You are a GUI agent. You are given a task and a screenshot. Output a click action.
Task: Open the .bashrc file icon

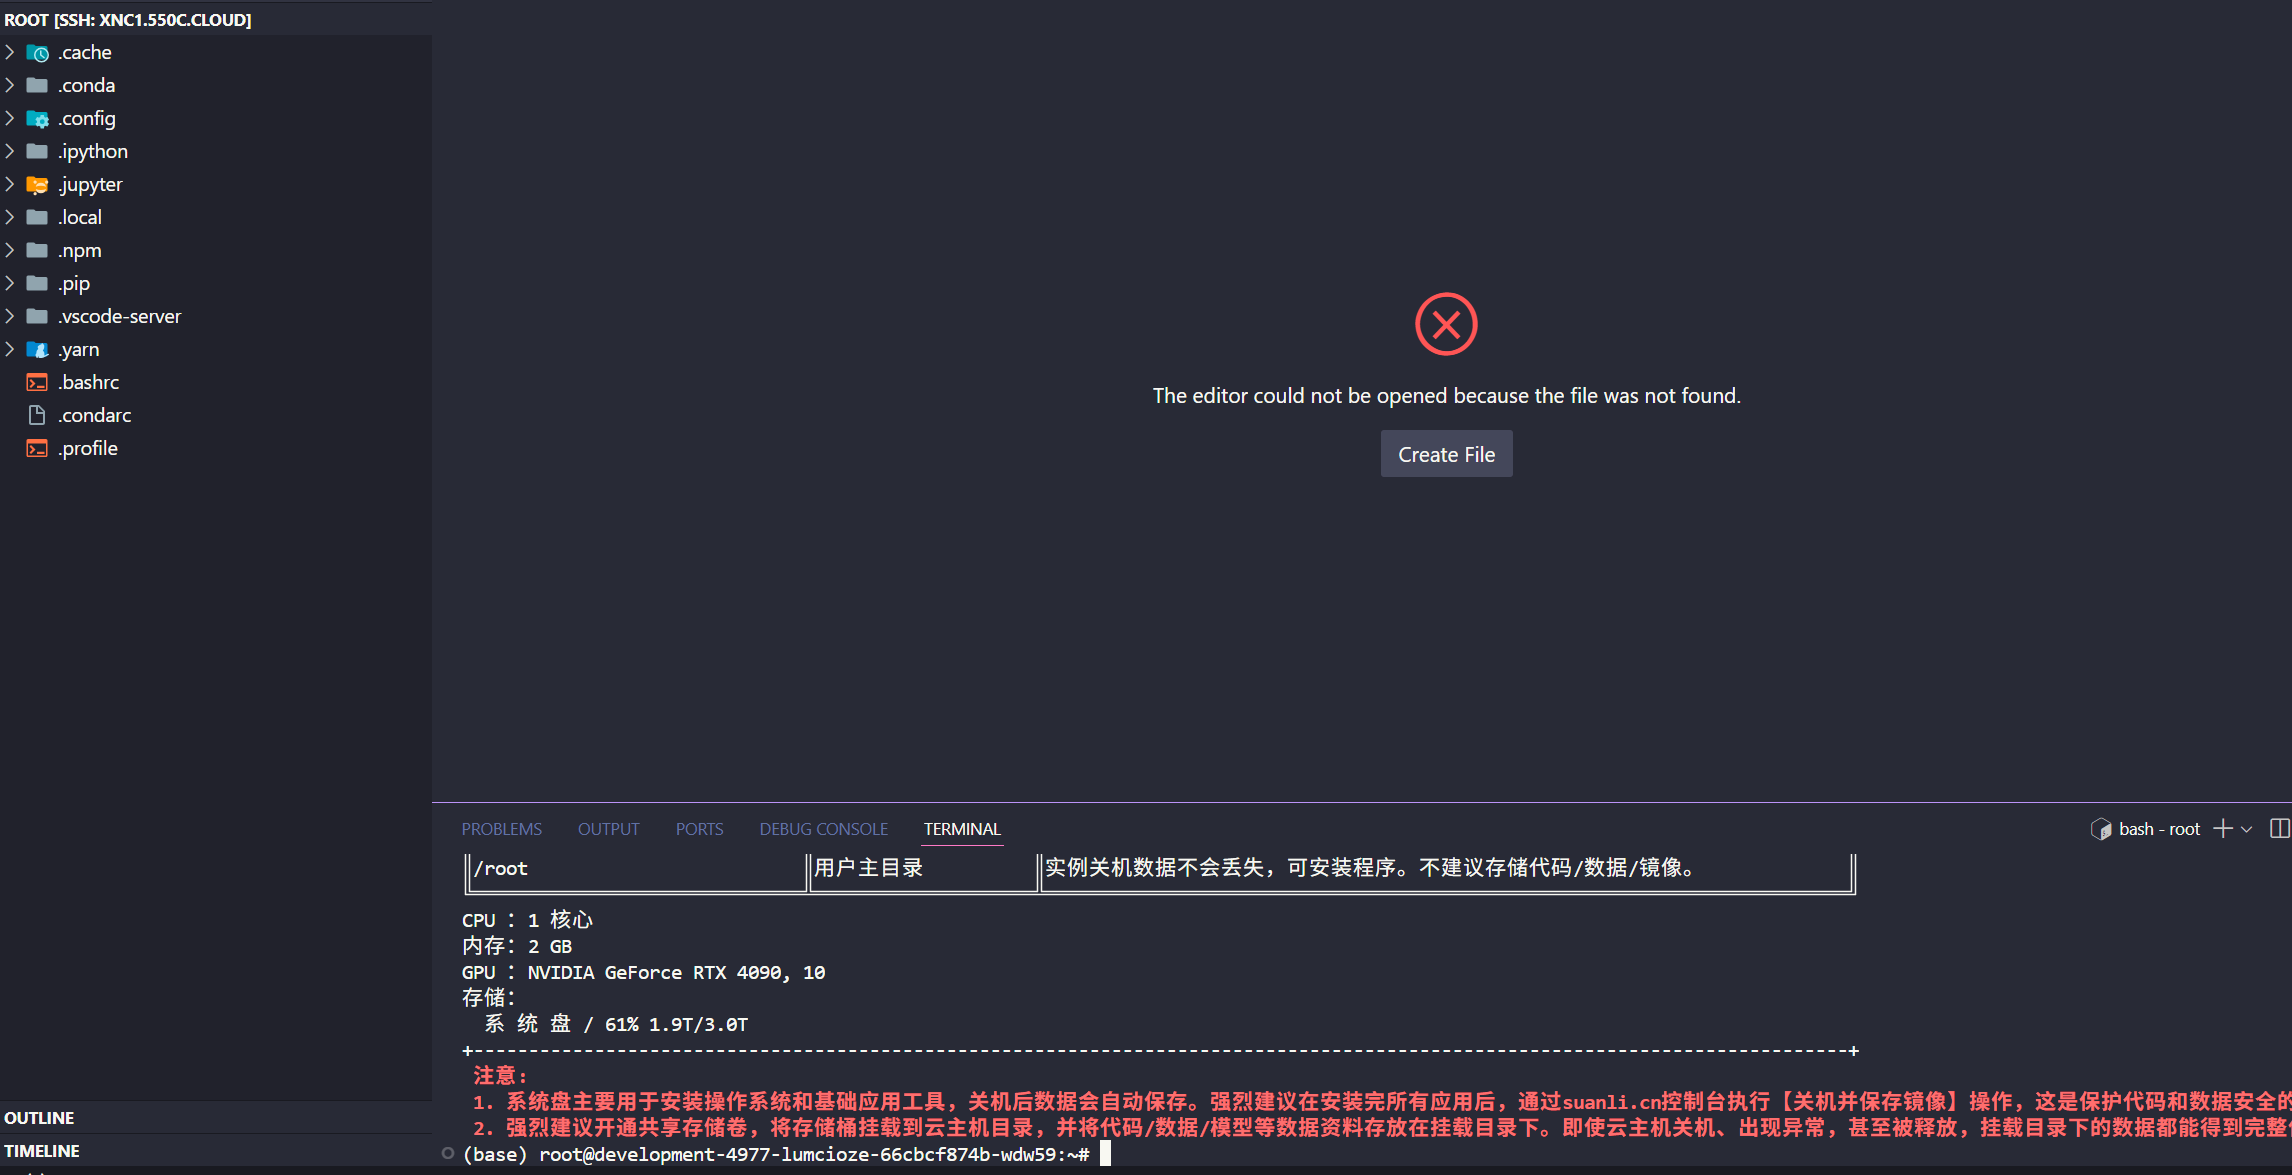(37, 382)
